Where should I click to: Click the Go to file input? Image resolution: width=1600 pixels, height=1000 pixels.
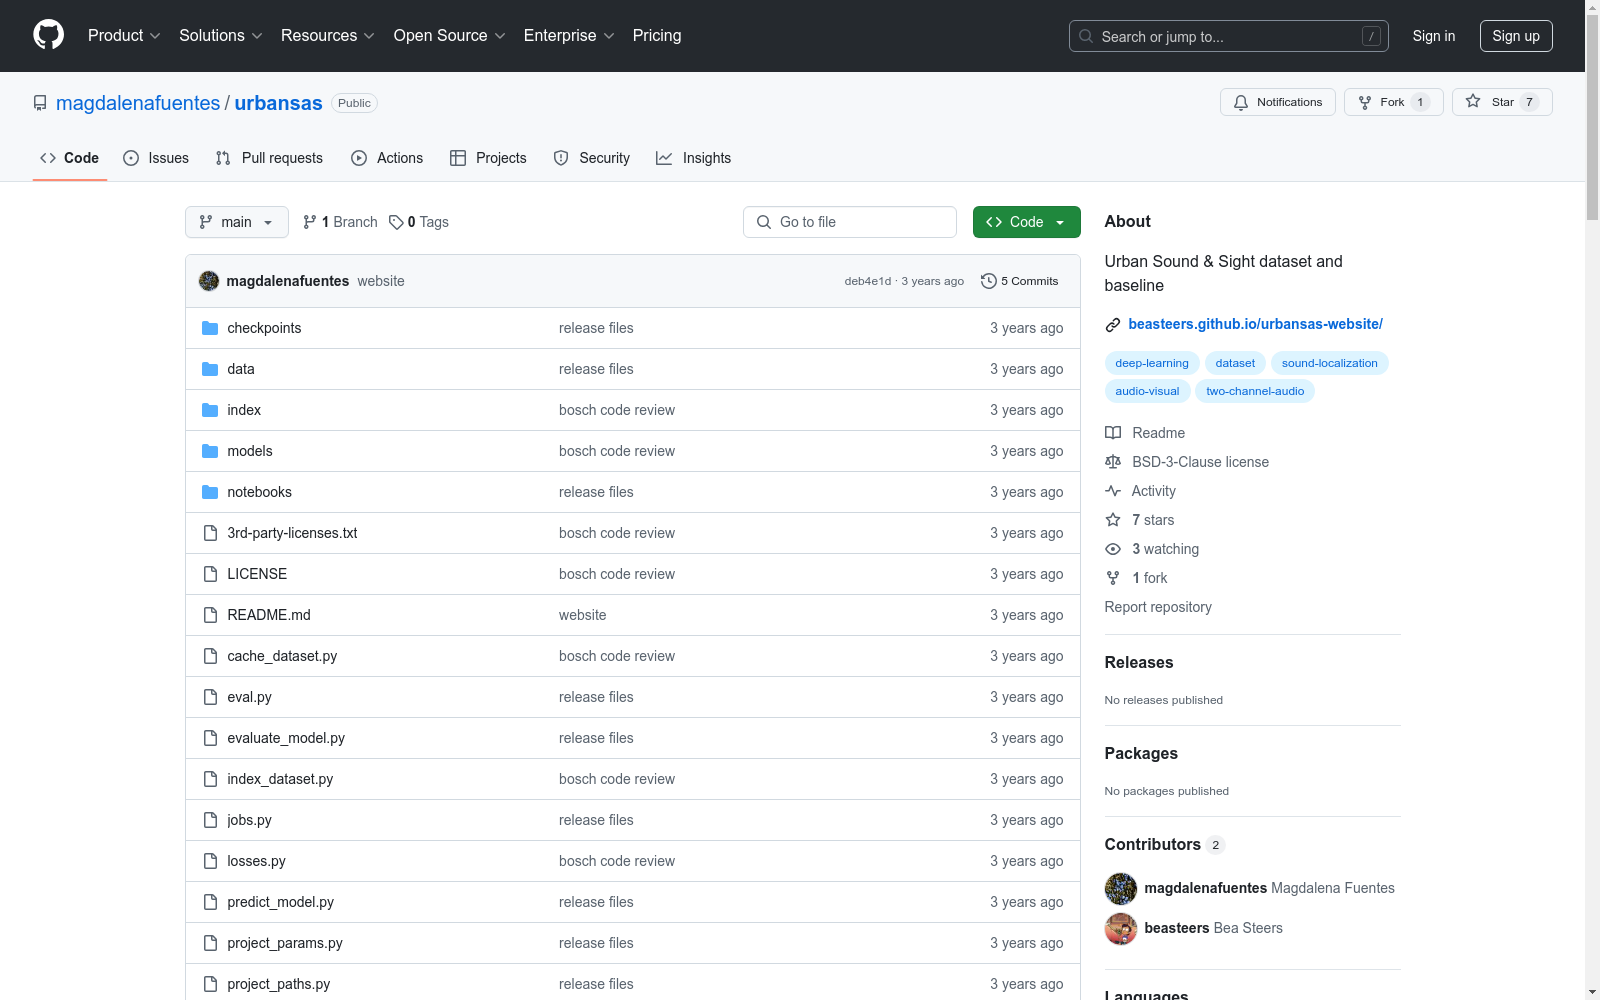pyautogui.click(x=850, y=222)
